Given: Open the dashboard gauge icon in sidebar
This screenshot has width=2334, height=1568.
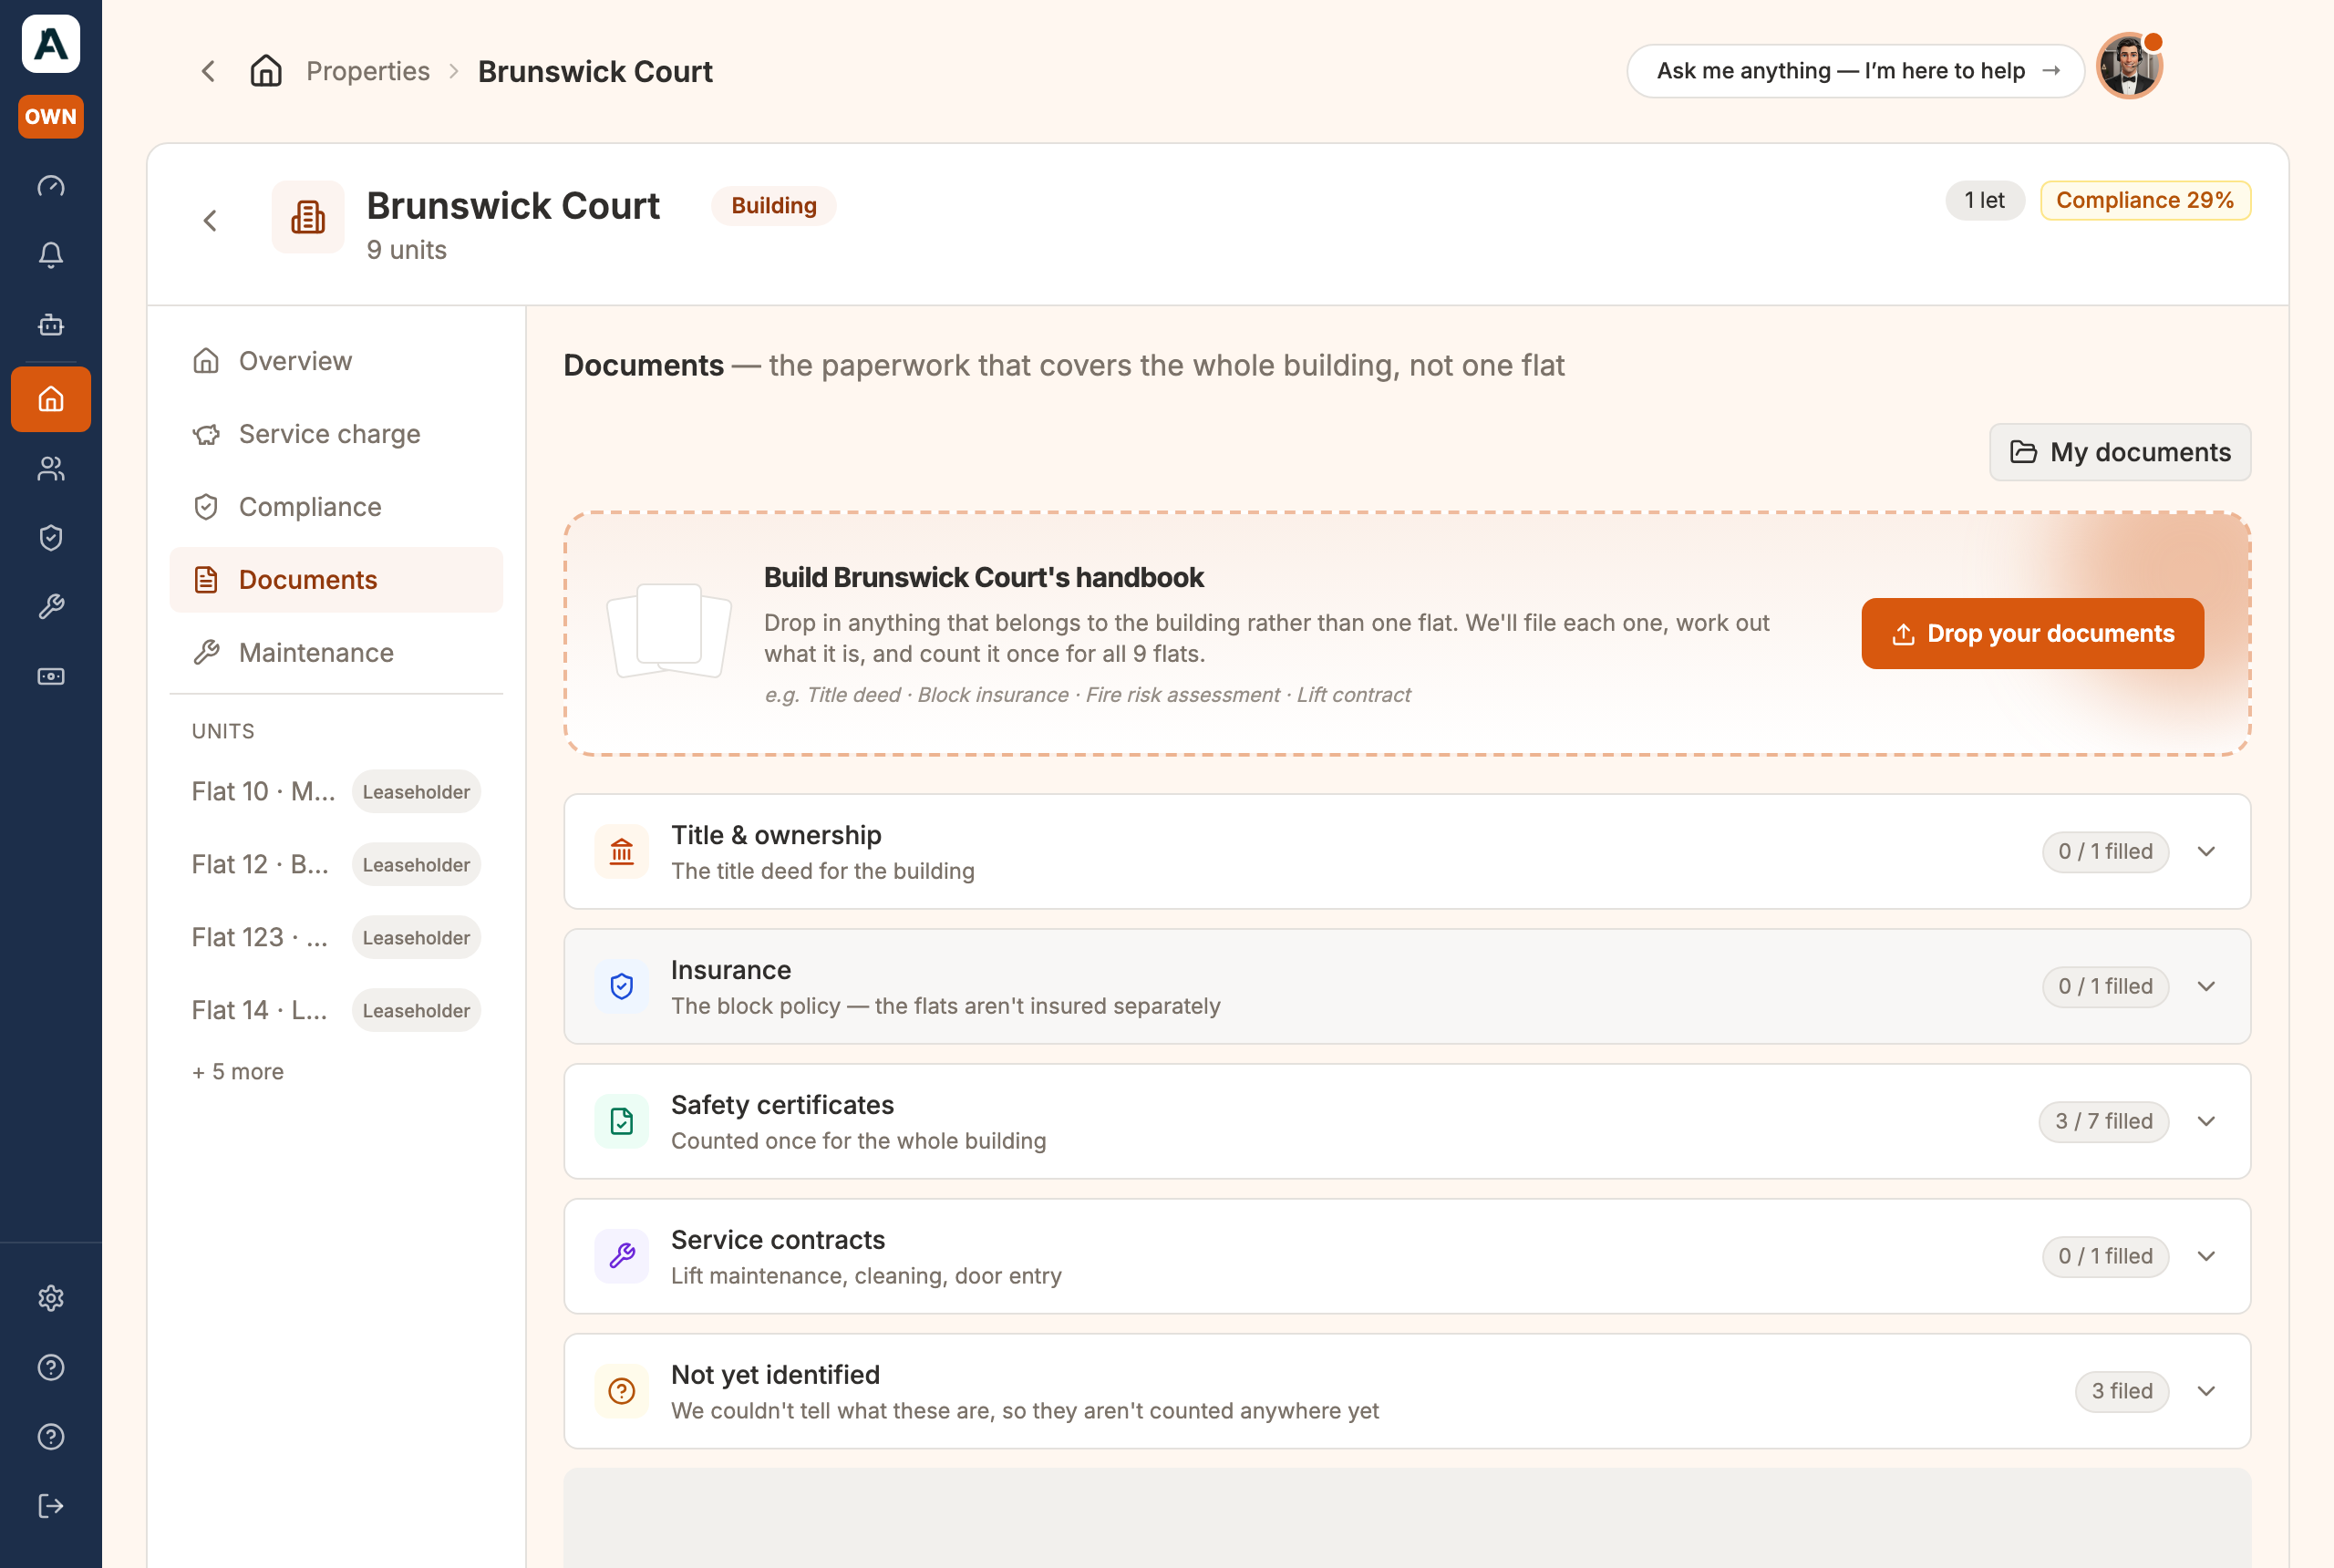Looking at the screenshot, I should [51, 187].
